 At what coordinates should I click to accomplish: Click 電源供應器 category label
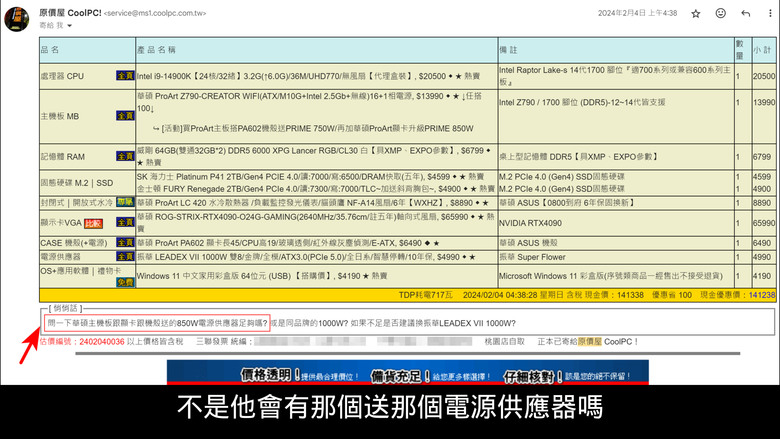(60, 257)
